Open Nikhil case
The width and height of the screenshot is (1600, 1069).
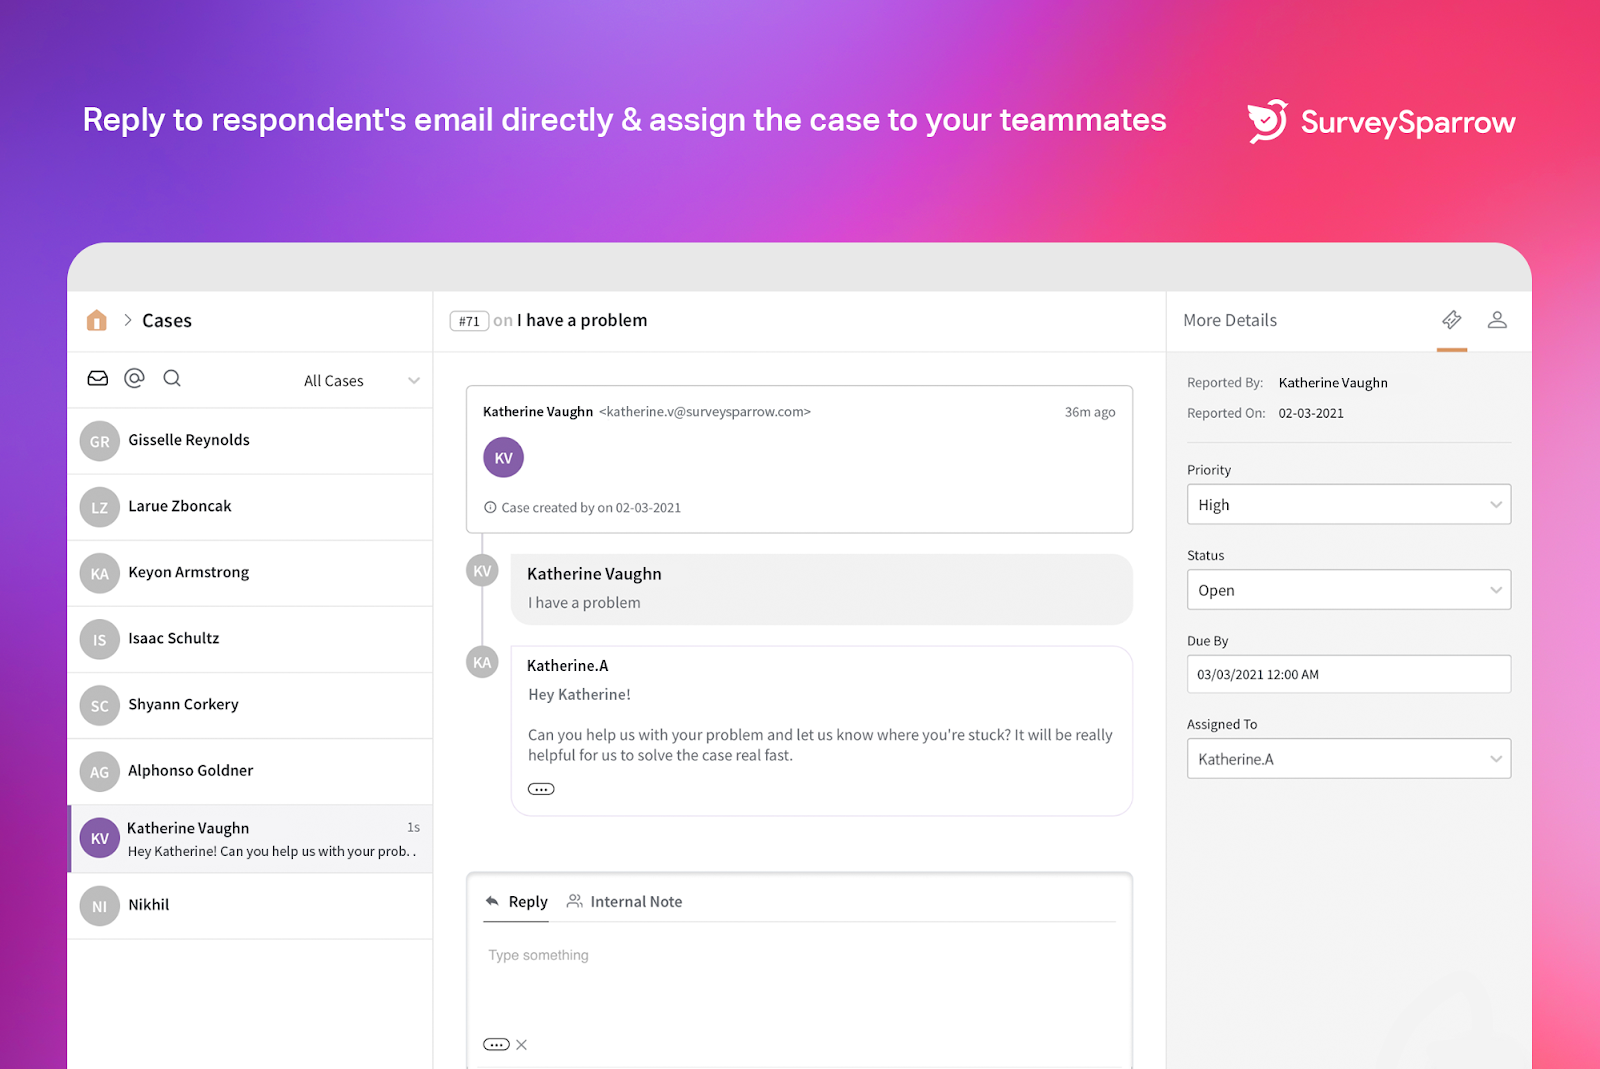click(250, 906)
